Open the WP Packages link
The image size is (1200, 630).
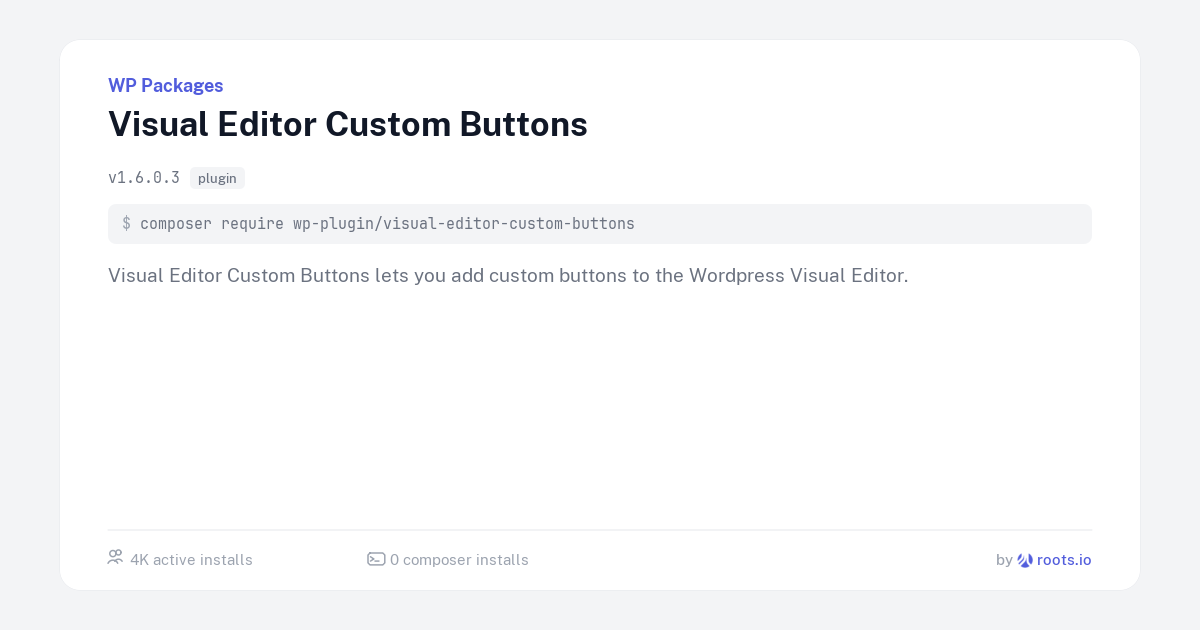[x=165, y=86]
